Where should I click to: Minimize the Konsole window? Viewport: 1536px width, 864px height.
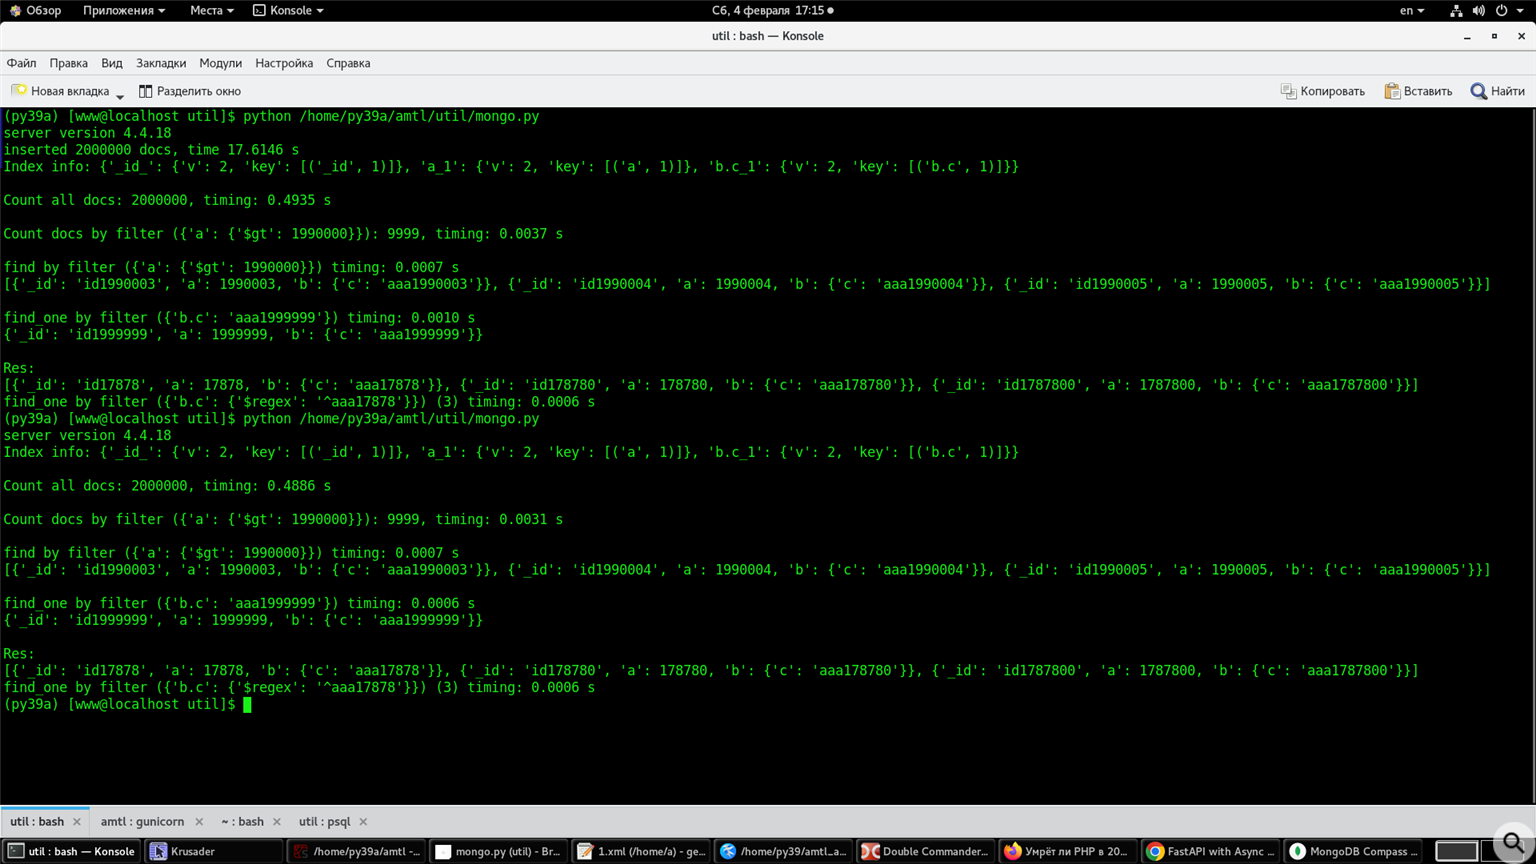(1467, 36)
